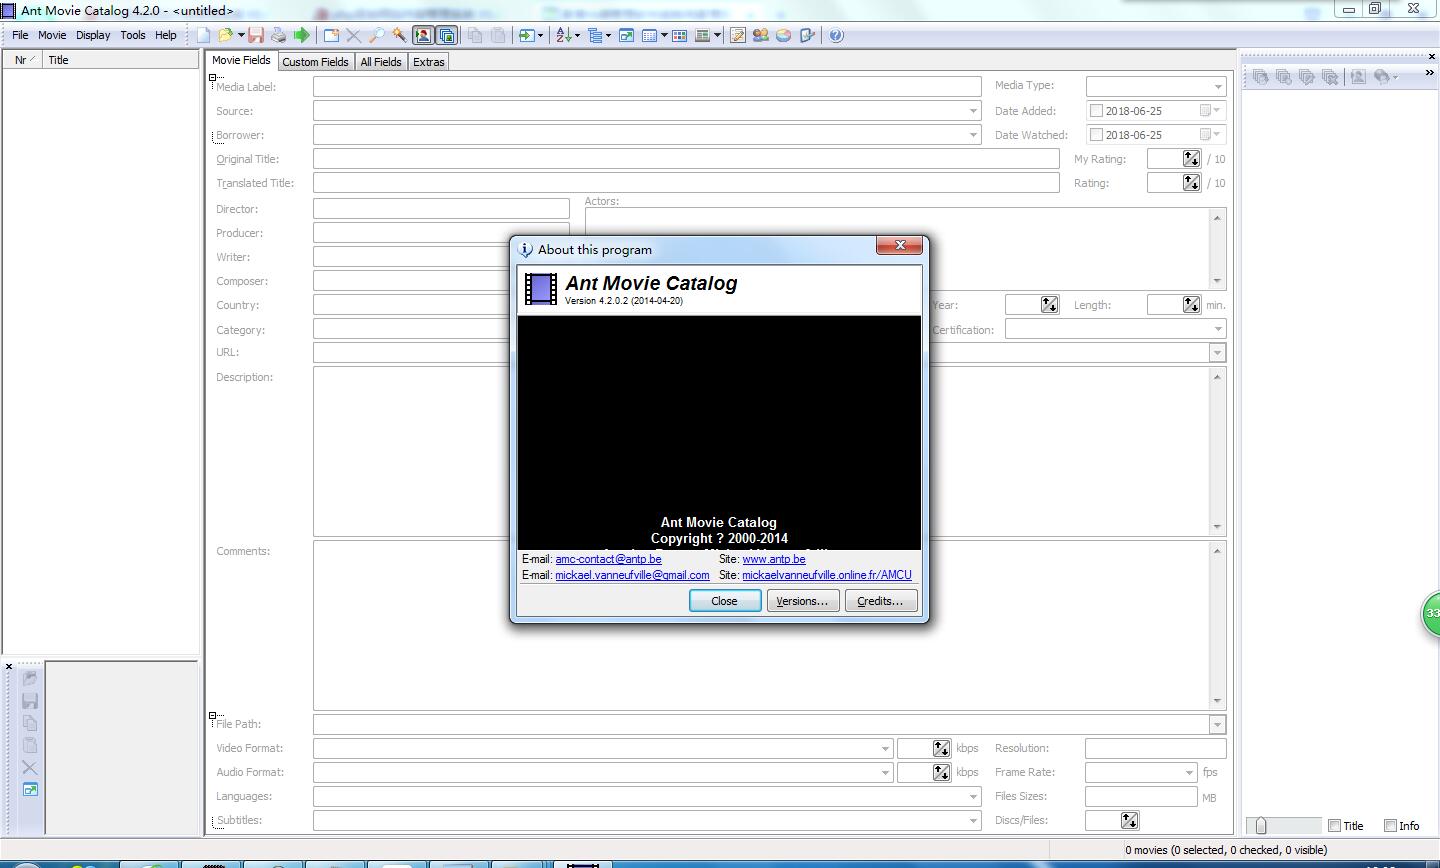Save the catalog with the red floppy icon
Screen dimensions: 1440x868
(x=256, y=35)
